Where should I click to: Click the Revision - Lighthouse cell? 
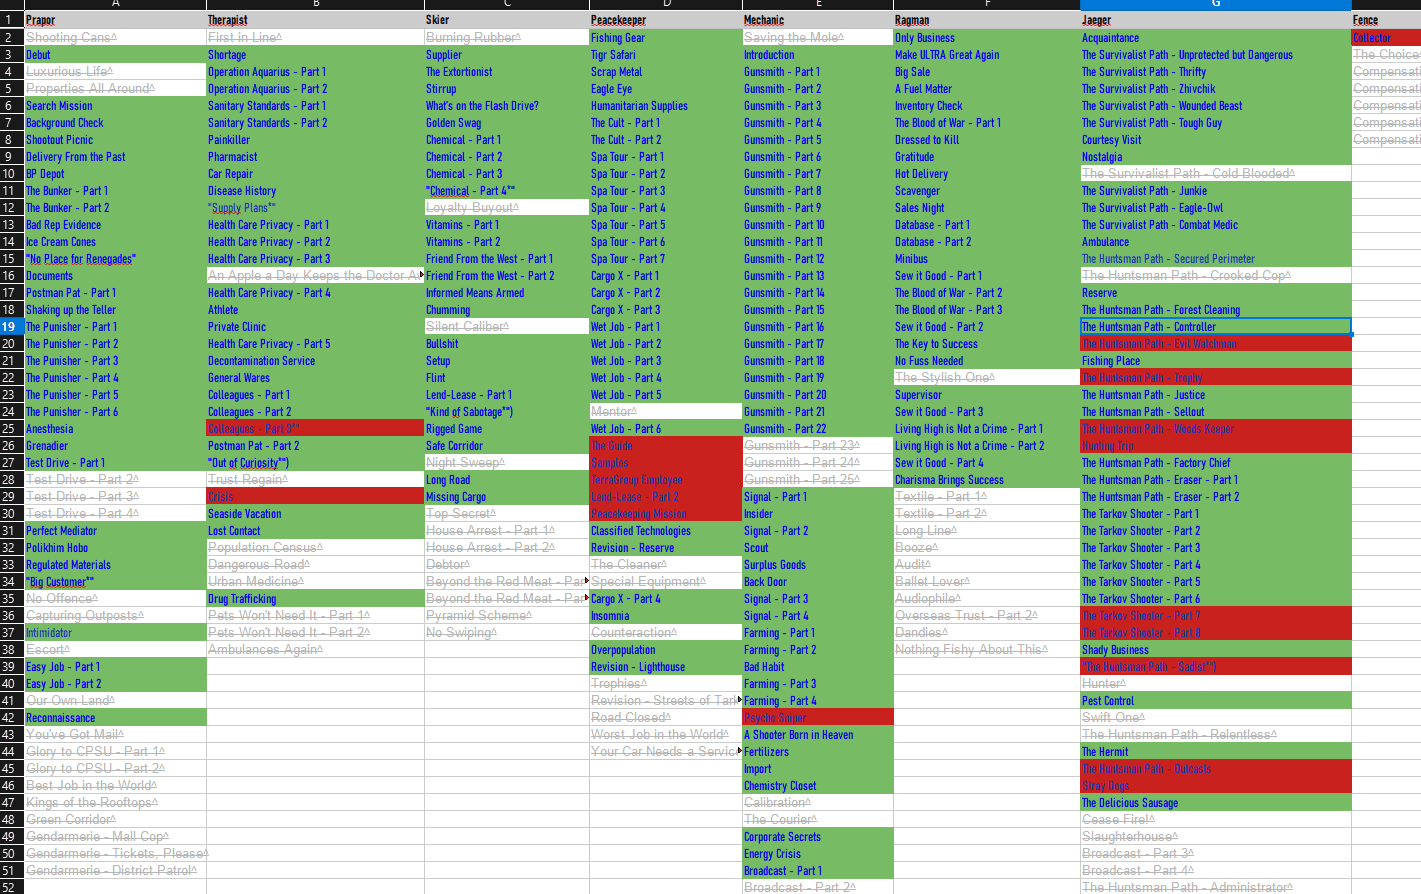pos(665,667)
